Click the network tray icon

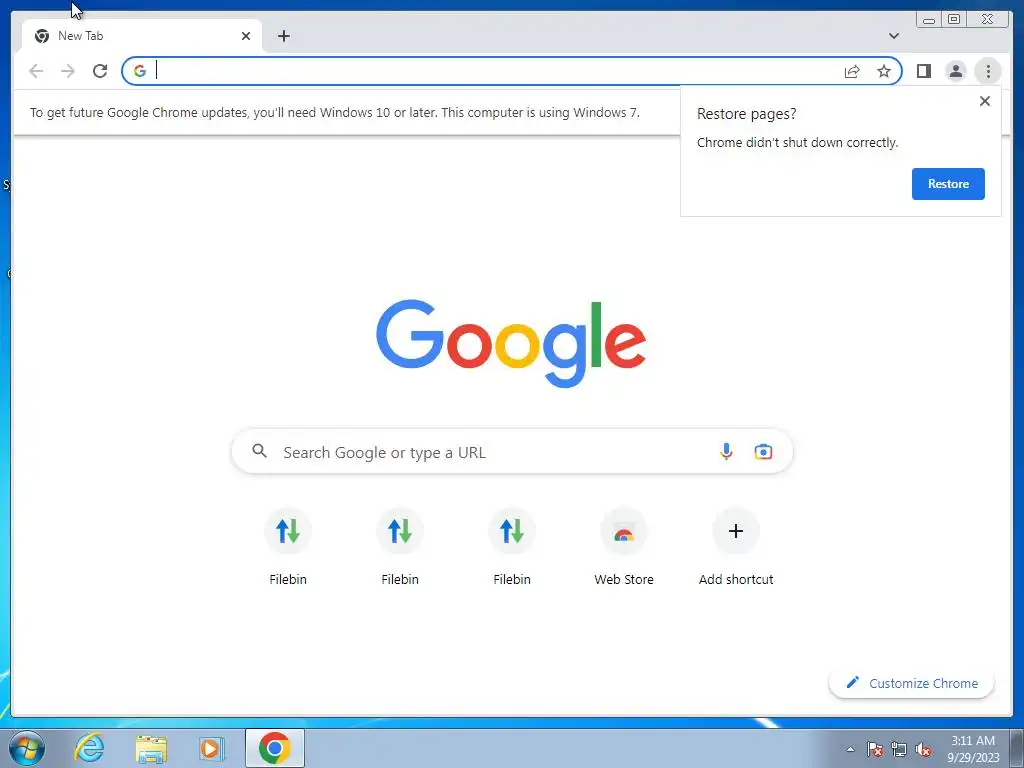coord(899,749)
